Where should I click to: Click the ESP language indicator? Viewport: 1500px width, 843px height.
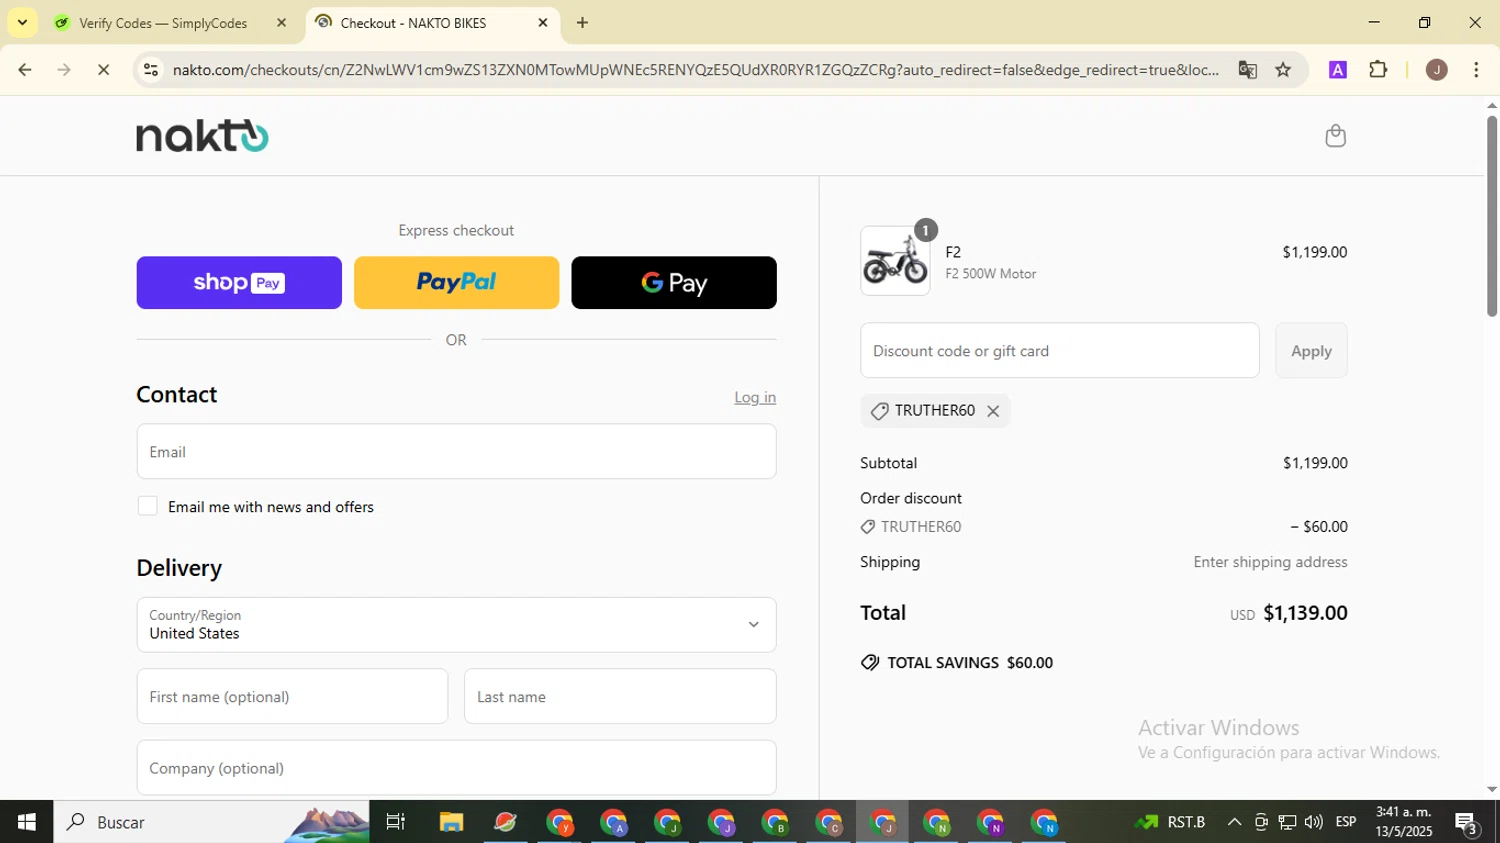(x=1346, y=822)
